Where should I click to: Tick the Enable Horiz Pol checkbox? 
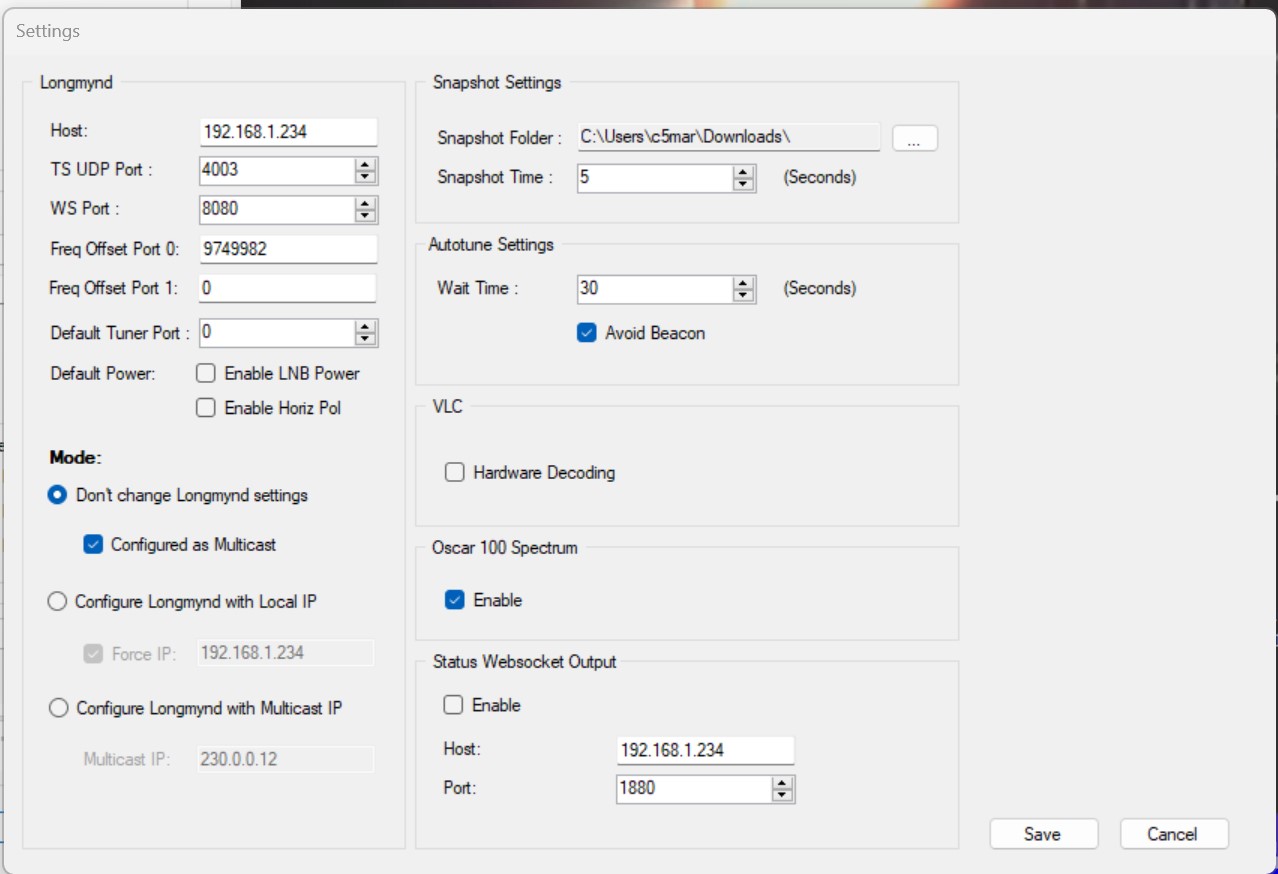[x=206, y=408]
